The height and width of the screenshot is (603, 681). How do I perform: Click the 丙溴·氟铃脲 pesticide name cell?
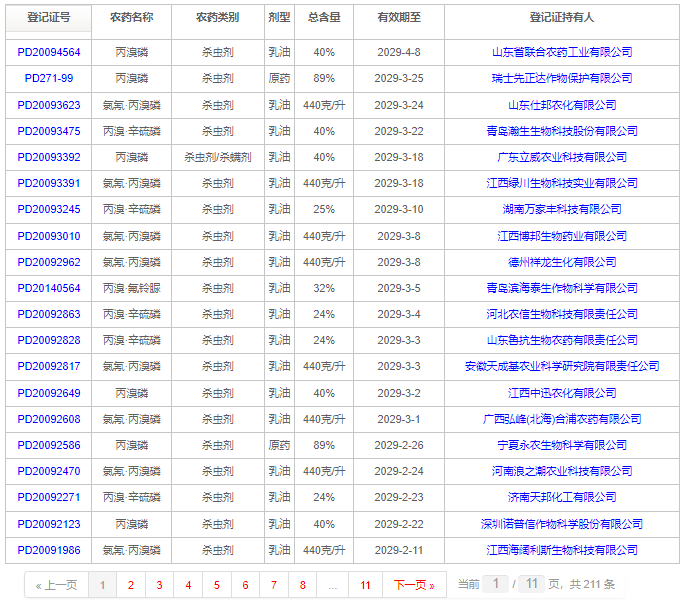click(132, 289)
